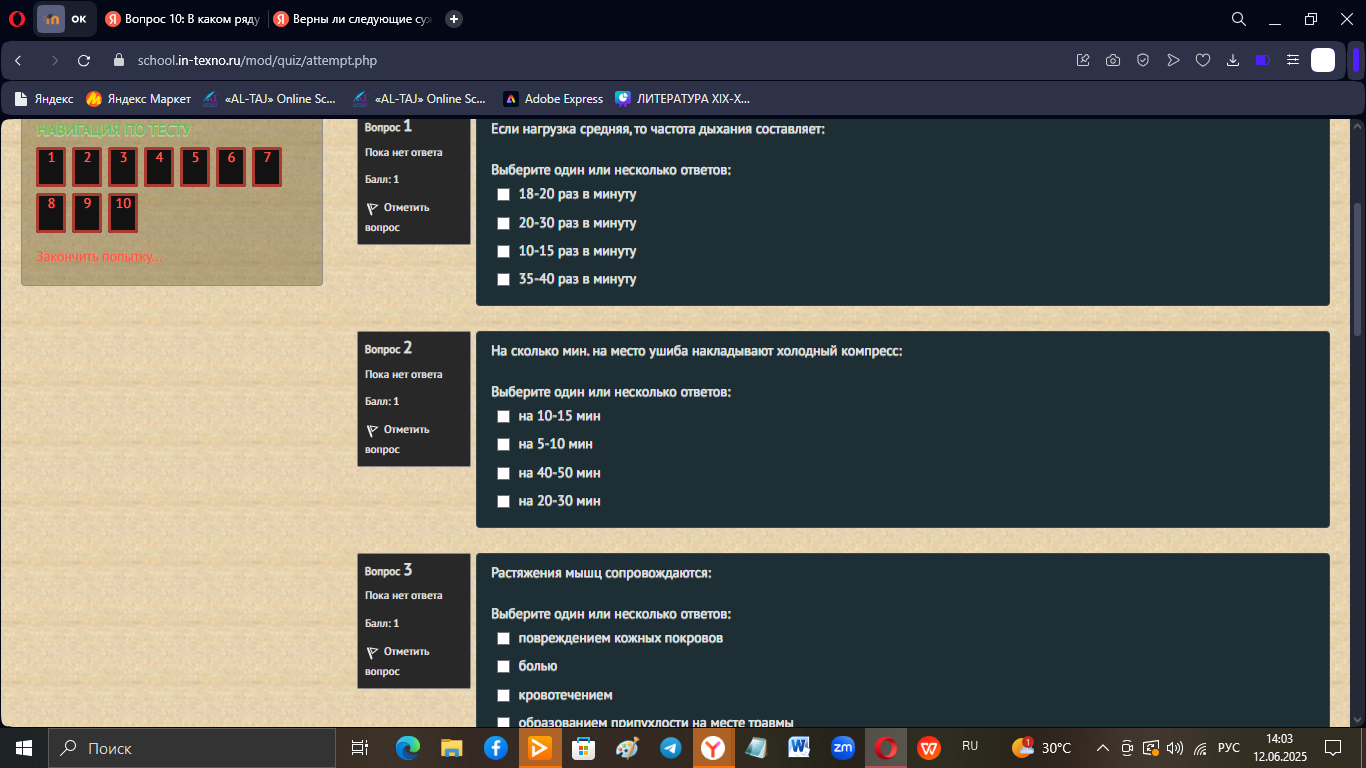The width and height of the screenshot is (1366, 768).
Task: Click the Windows search box
Action: [192, 748]
